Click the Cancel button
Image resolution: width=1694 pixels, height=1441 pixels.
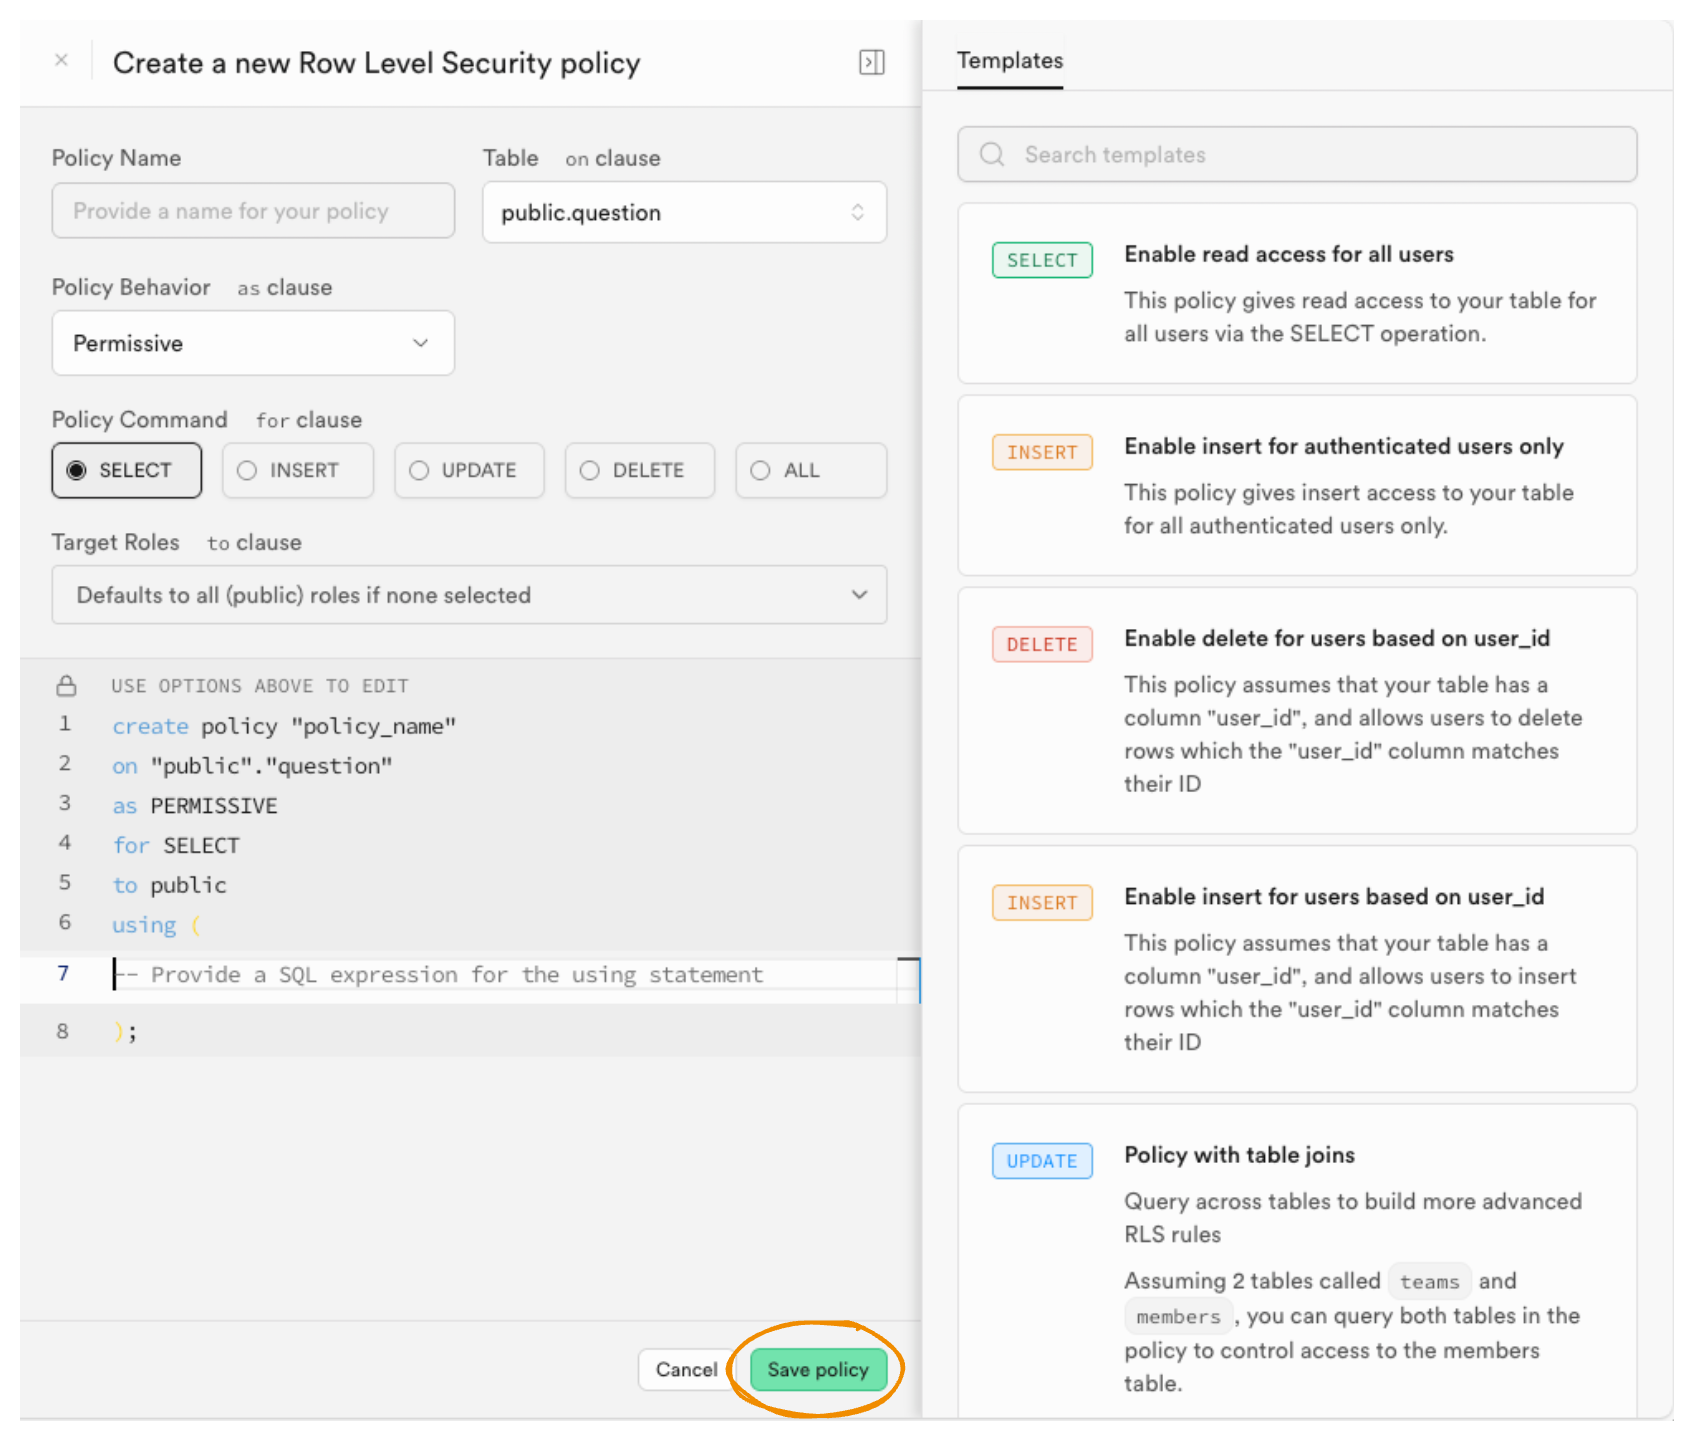point(686,1369)
